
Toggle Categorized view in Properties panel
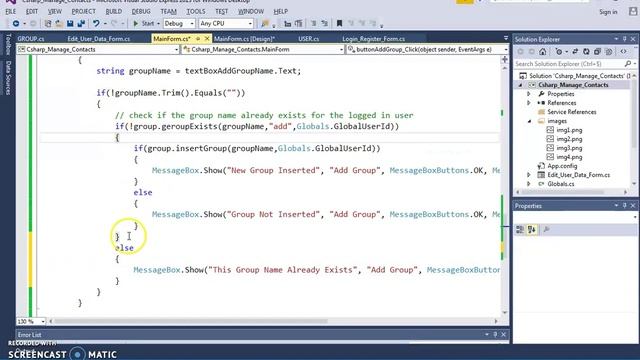[520, 230]
